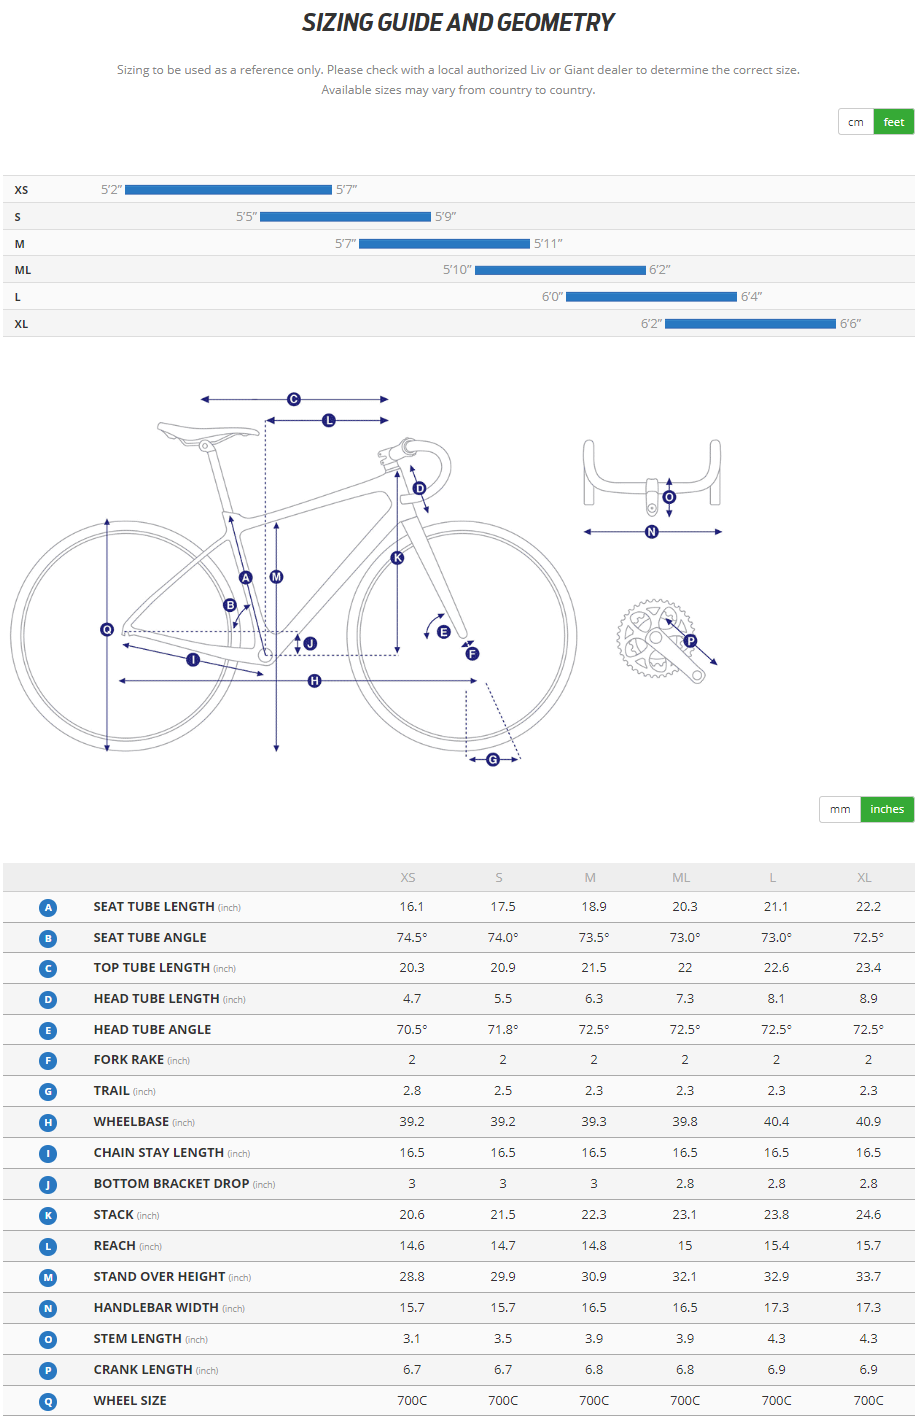Click the Sizing Guide and Geometry heading
Viewport: 923px width, 1428px height.
(x=458, y=23)
